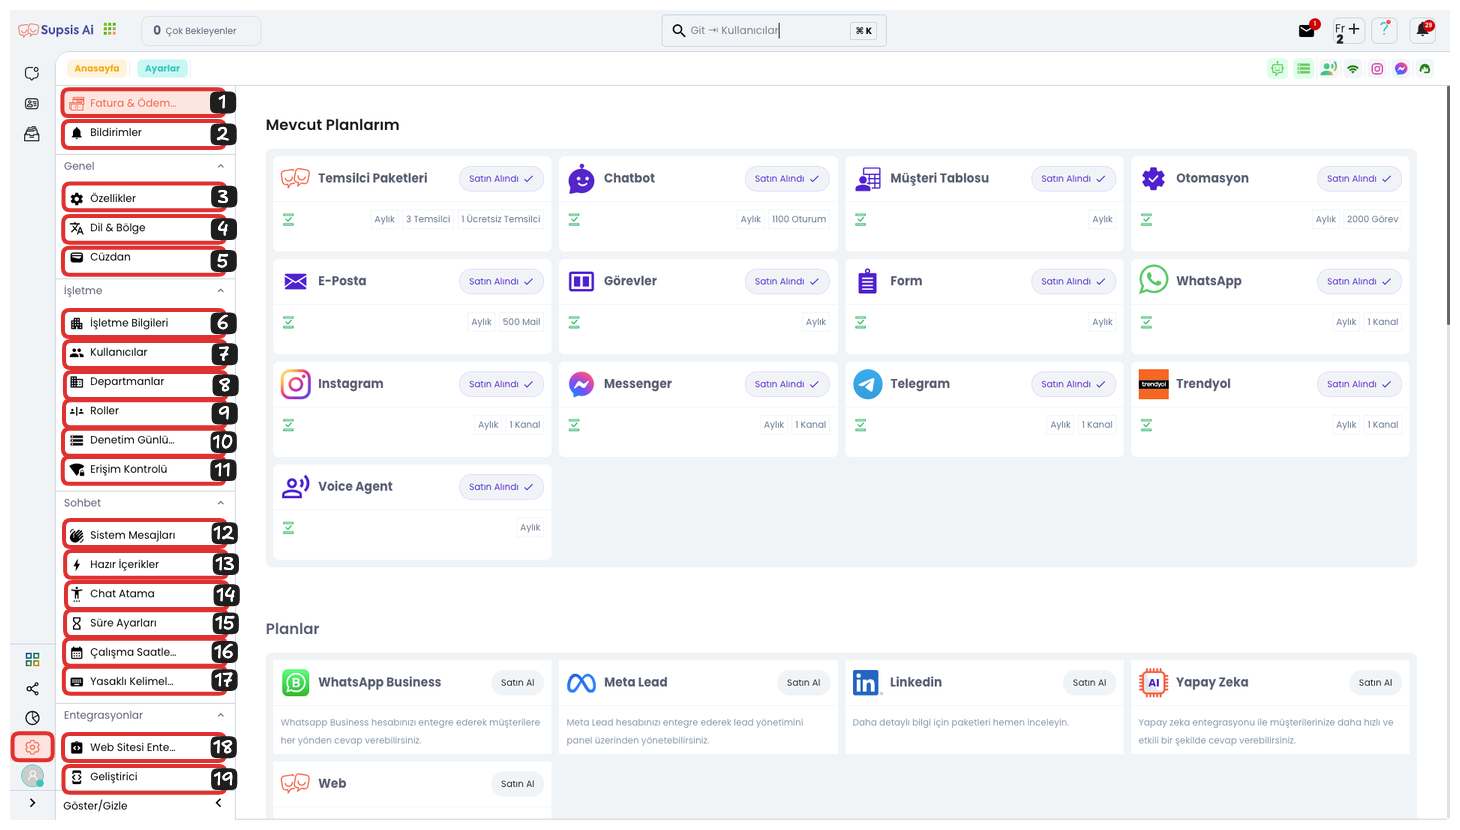Focus the Git Kullanıcılar search field
Screen dimensions: 1460x830
[x=774, y=31]
